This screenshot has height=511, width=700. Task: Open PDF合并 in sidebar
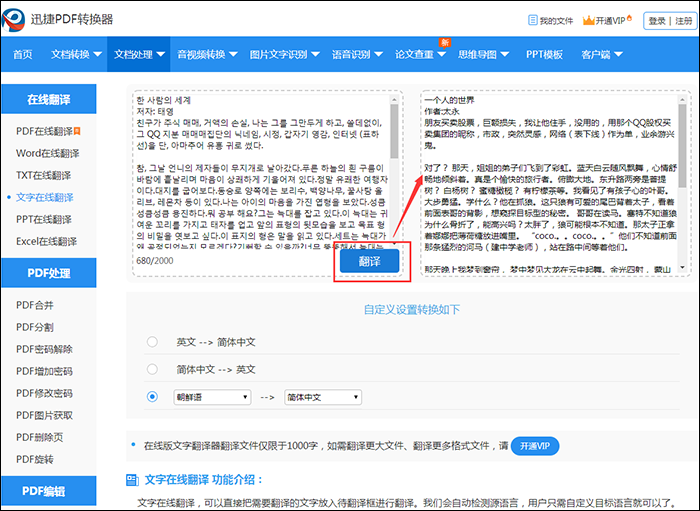pyautogui.click(x=35, y=305)
